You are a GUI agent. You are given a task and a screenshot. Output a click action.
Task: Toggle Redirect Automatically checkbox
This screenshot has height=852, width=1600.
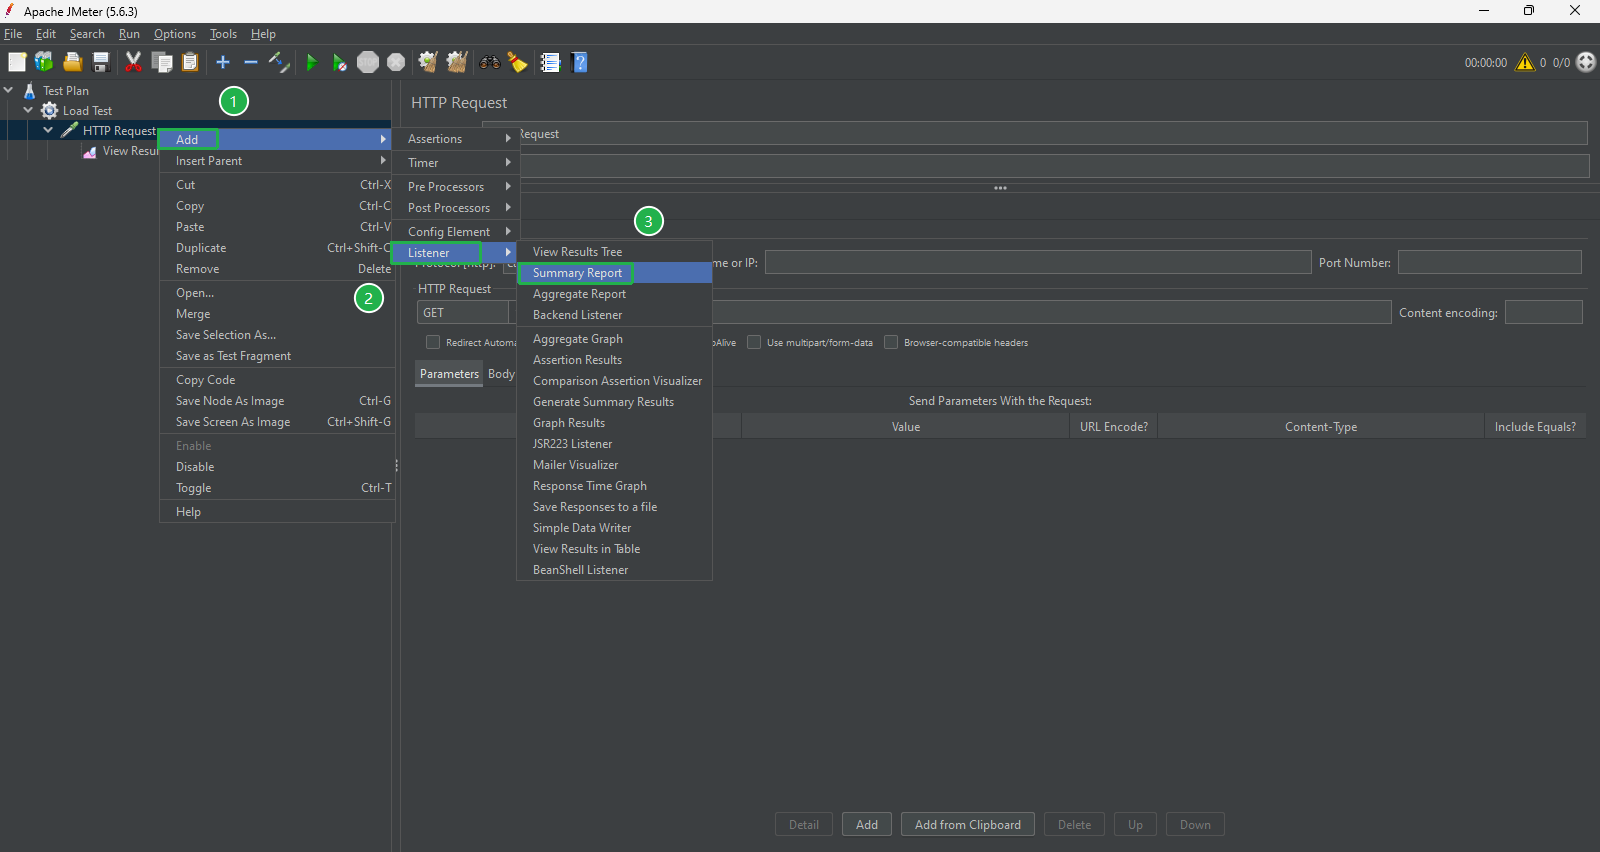pyautogui.click(x=433, y=342)
